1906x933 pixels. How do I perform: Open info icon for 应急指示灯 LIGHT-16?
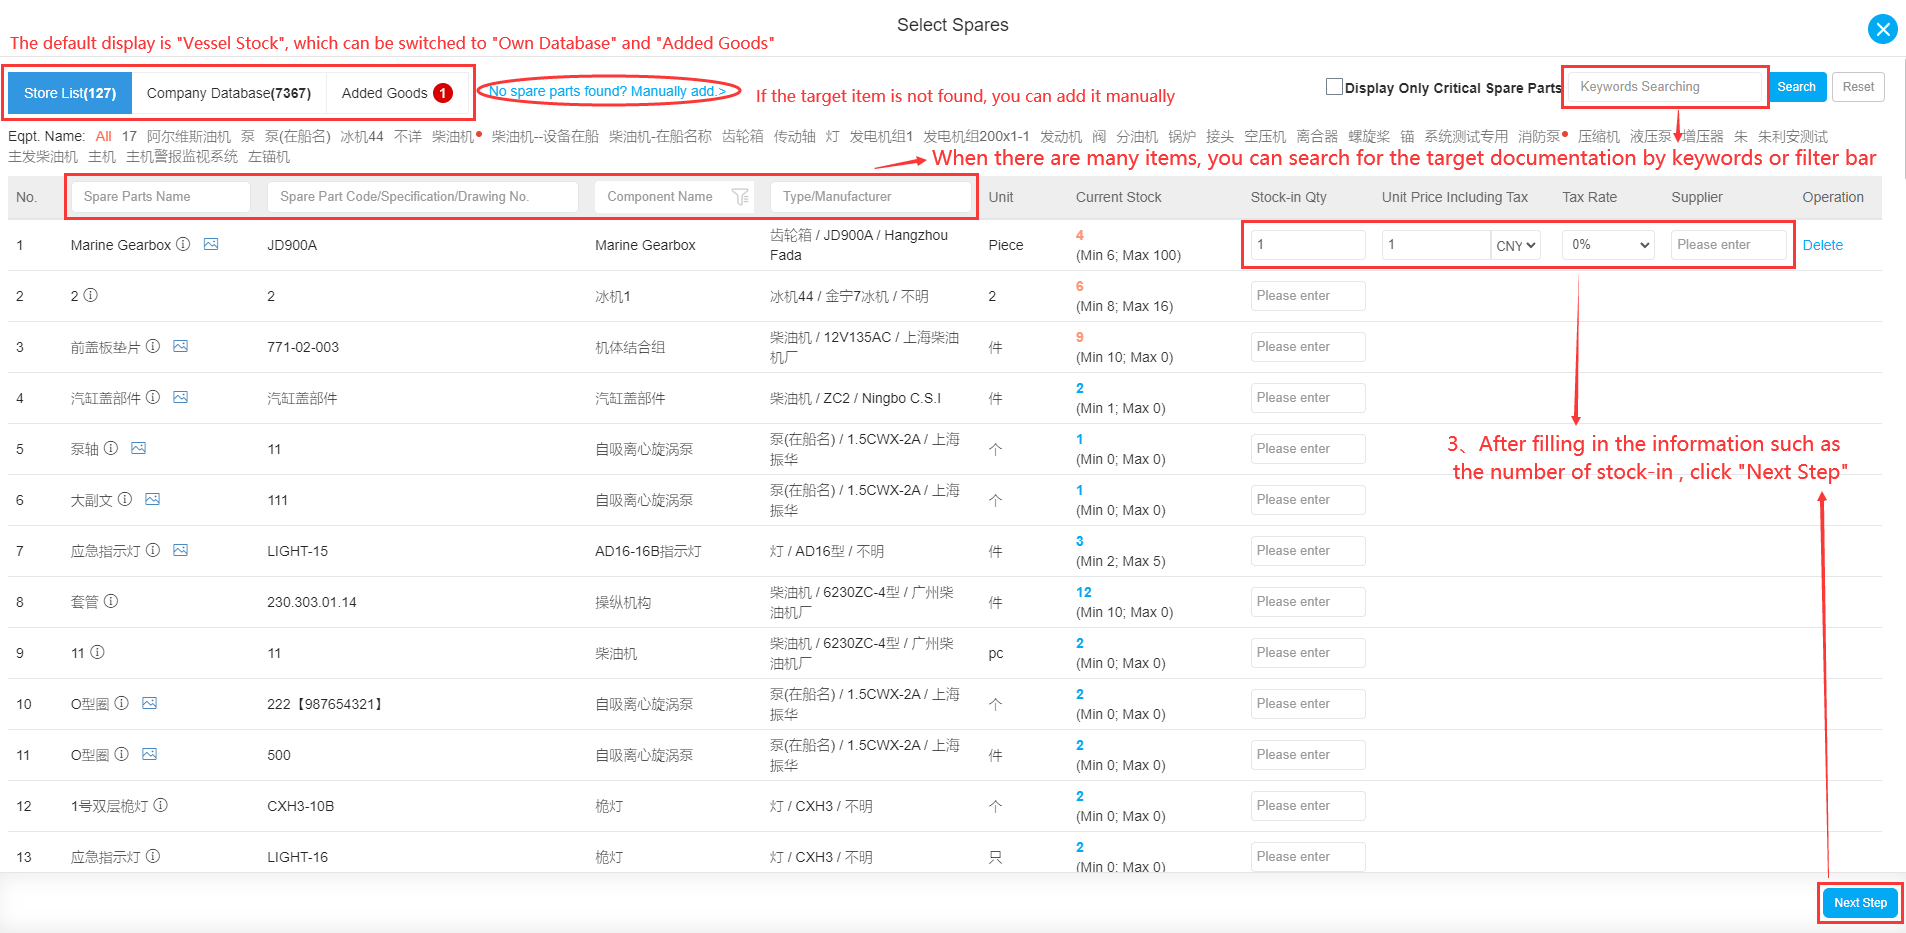click(x=153, y=856)
